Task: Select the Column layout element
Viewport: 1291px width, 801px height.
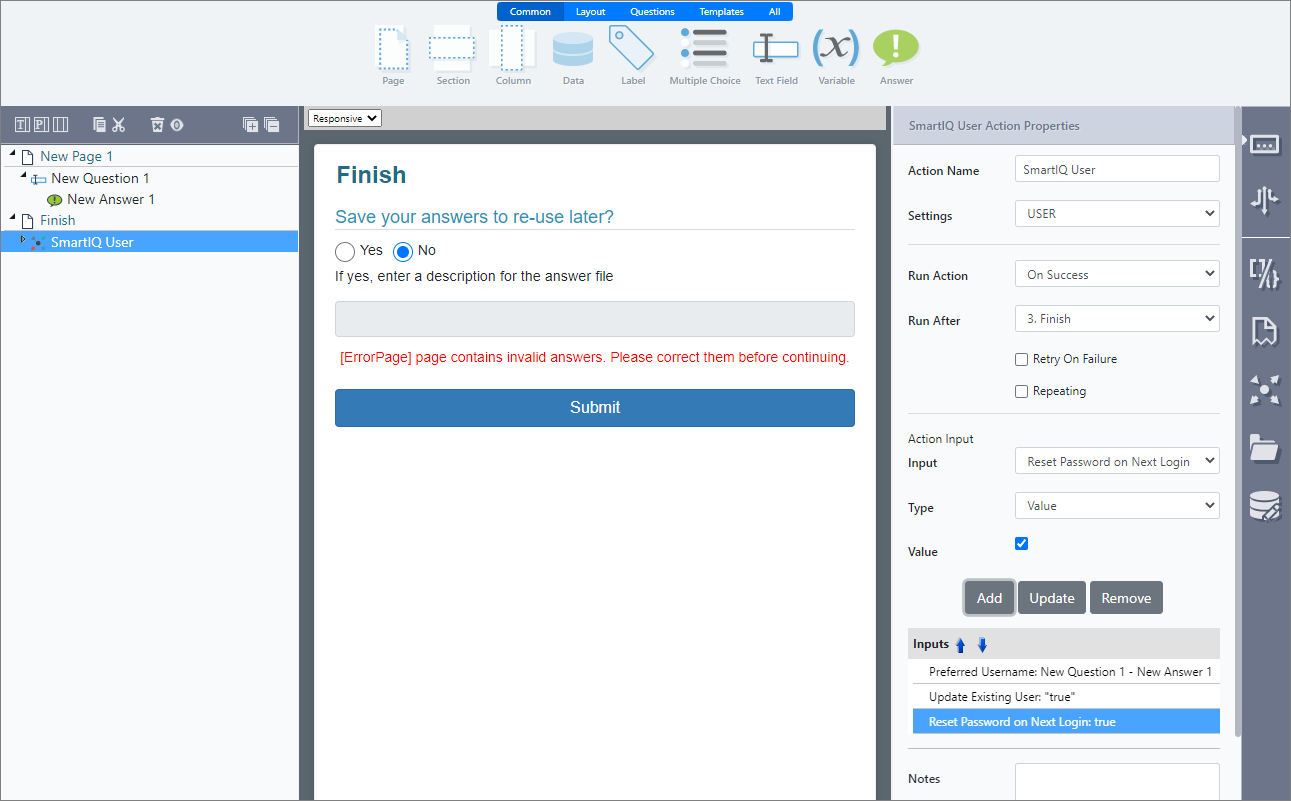Action: point(513,55)
